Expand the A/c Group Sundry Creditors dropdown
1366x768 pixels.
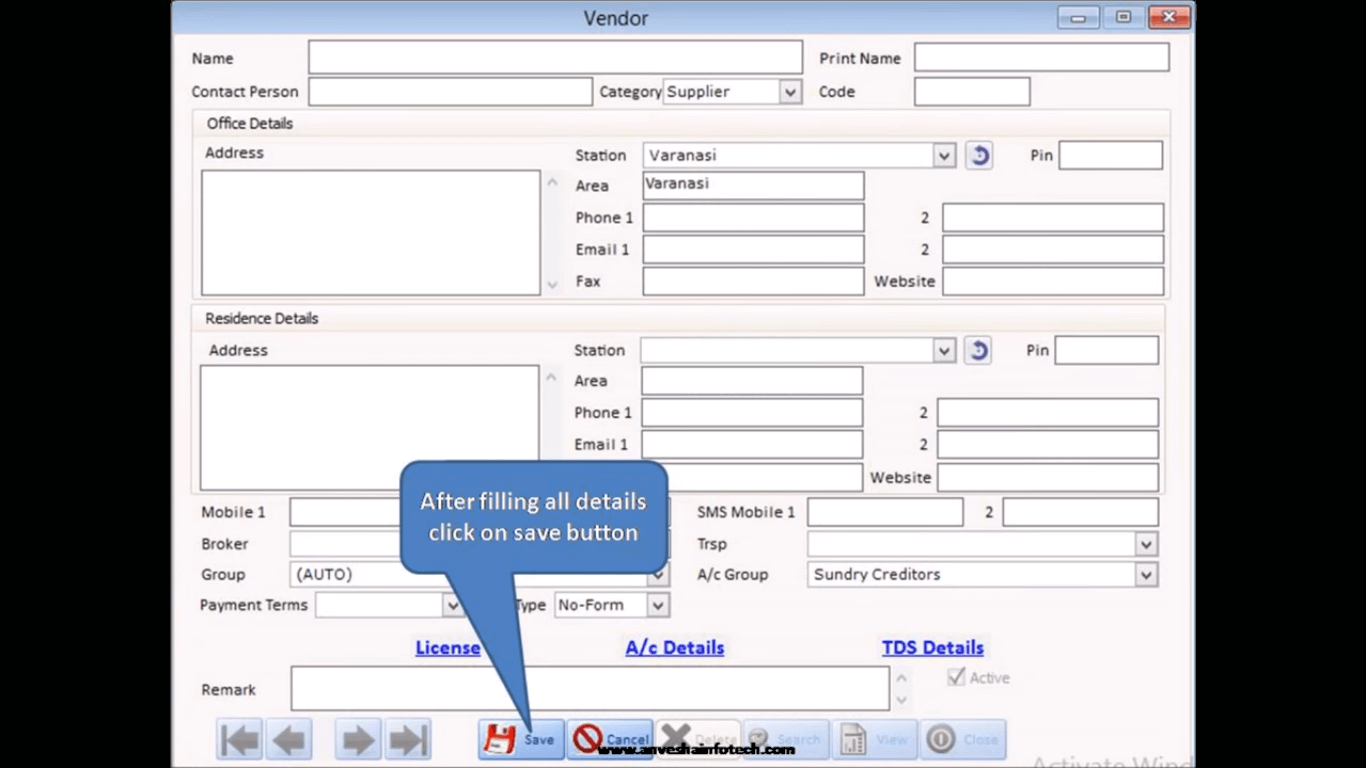1146,575
